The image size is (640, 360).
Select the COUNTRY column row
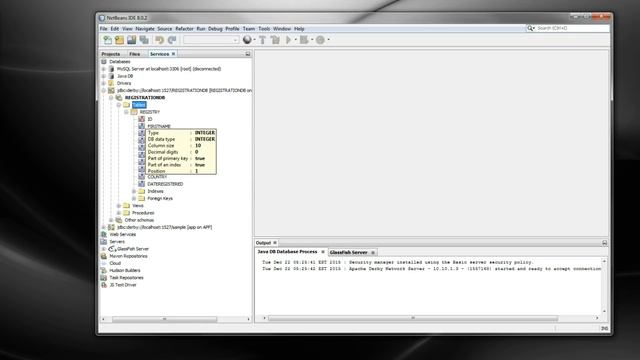(157, 177)
